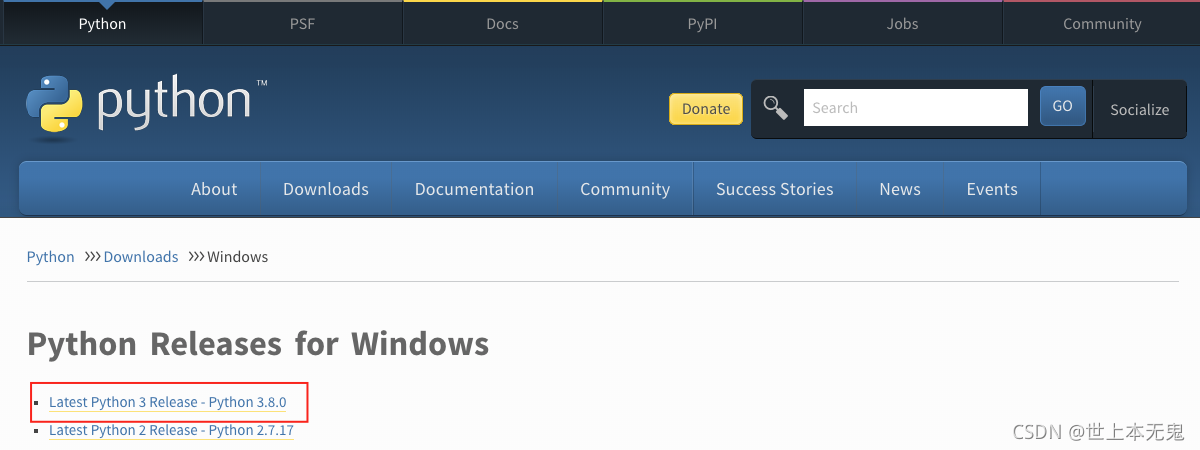Click the magnifying glass search icon
Viewport: 1200px width, 450px height.
pos(776,108)
